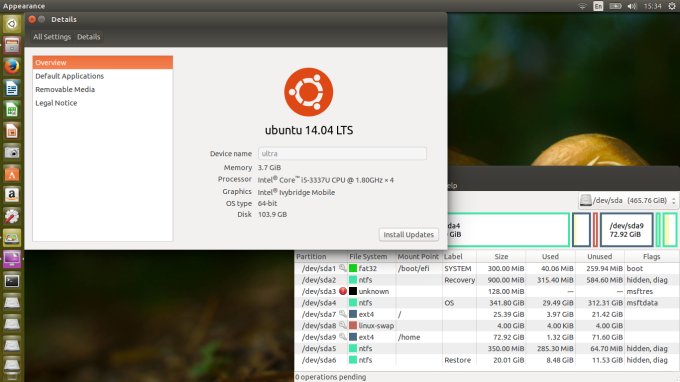Launch LibreOffice Calc from the launcher
Screen dimensions: 680x382
[x=12, y=109]
